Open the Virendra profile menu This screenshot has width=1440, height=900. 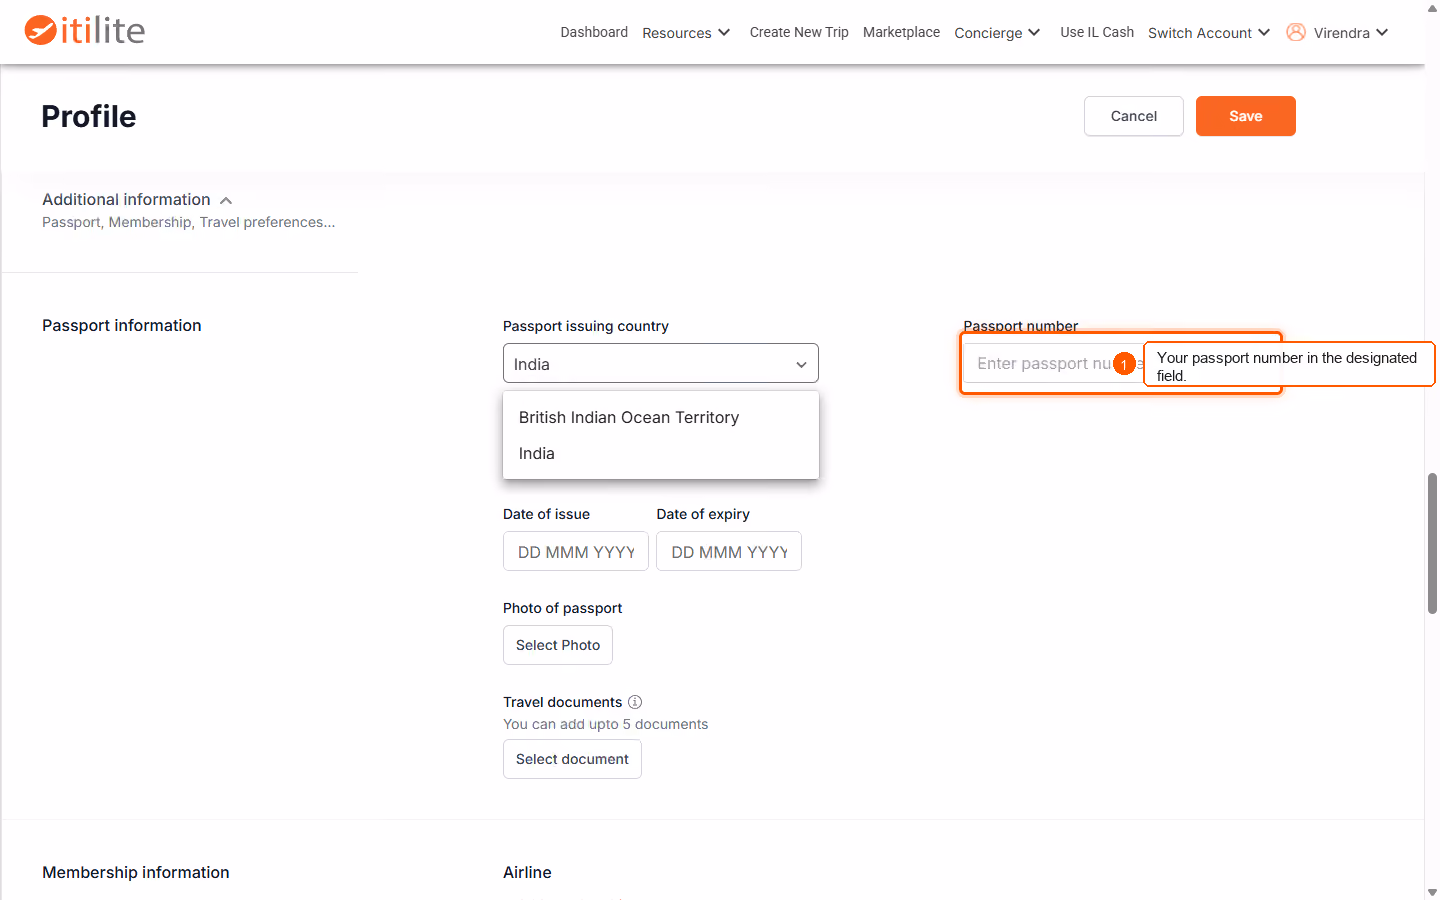click(1350, 33)
